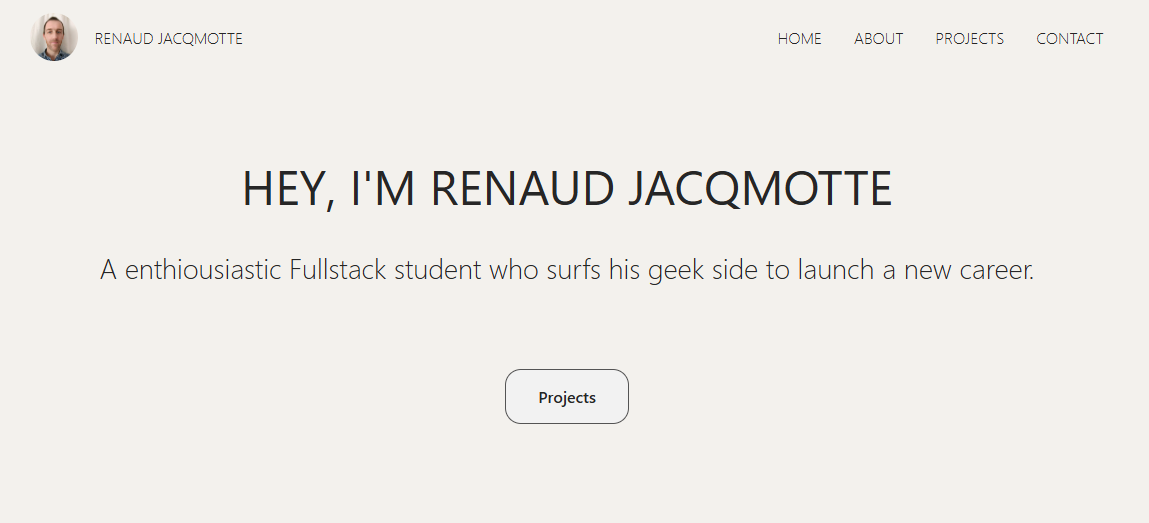Click the word "enthiousiastic" in the tagline
1149x523 pixels.
pyautogui.click(x=203, y=270)
